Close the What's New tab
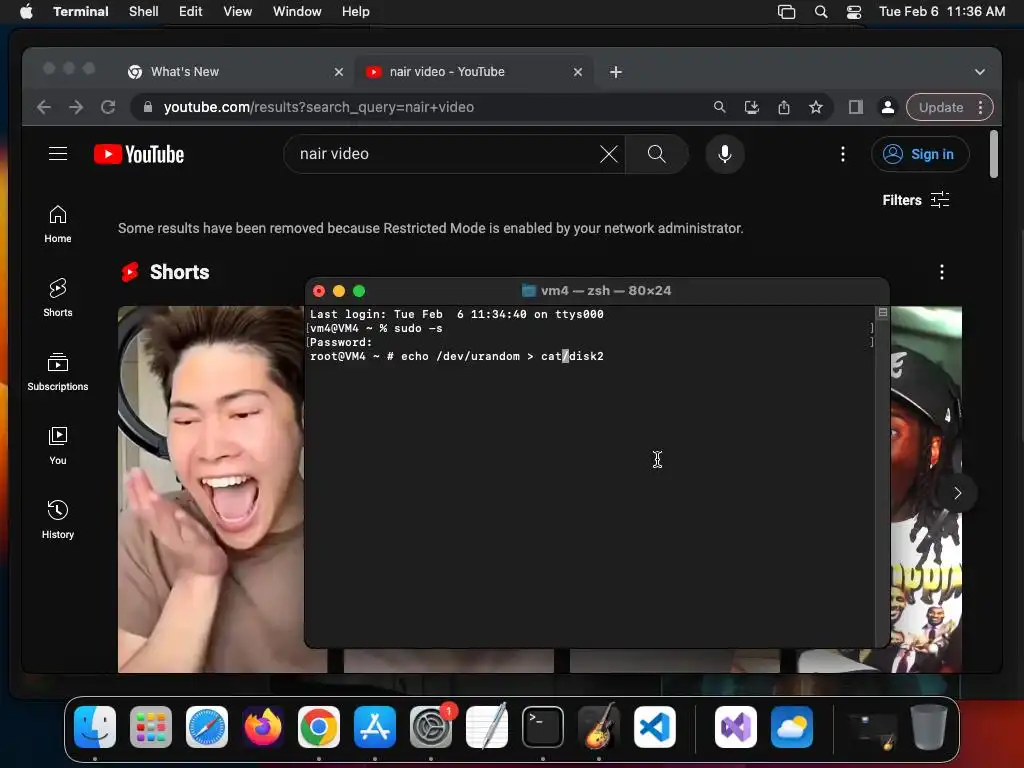Screen dimensions: 1024x768 pyautogui.click(x=338, y=72)
